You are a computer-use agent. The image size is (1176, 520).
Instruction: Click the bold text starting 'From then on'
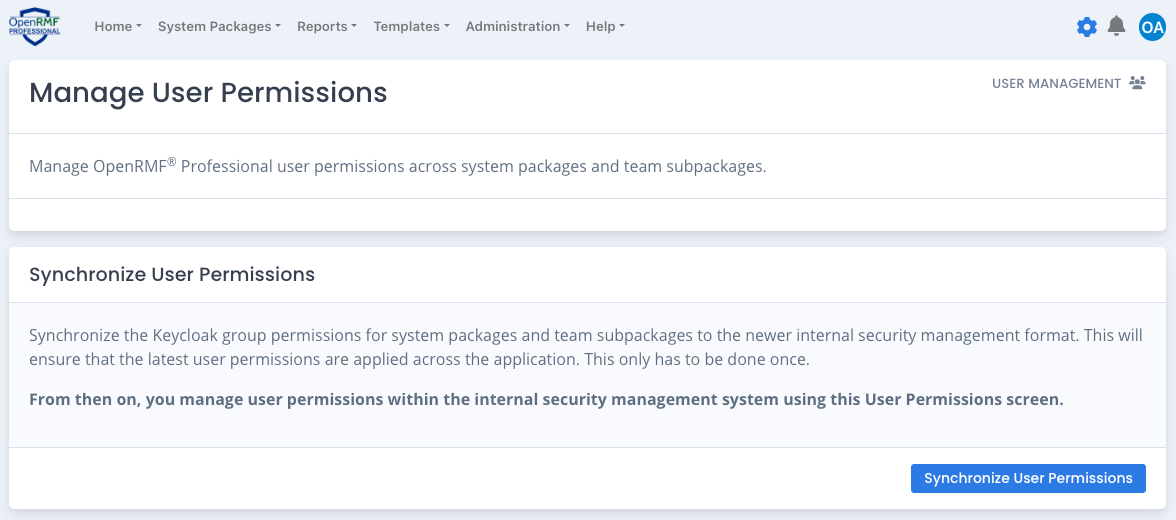pos(546,399)
